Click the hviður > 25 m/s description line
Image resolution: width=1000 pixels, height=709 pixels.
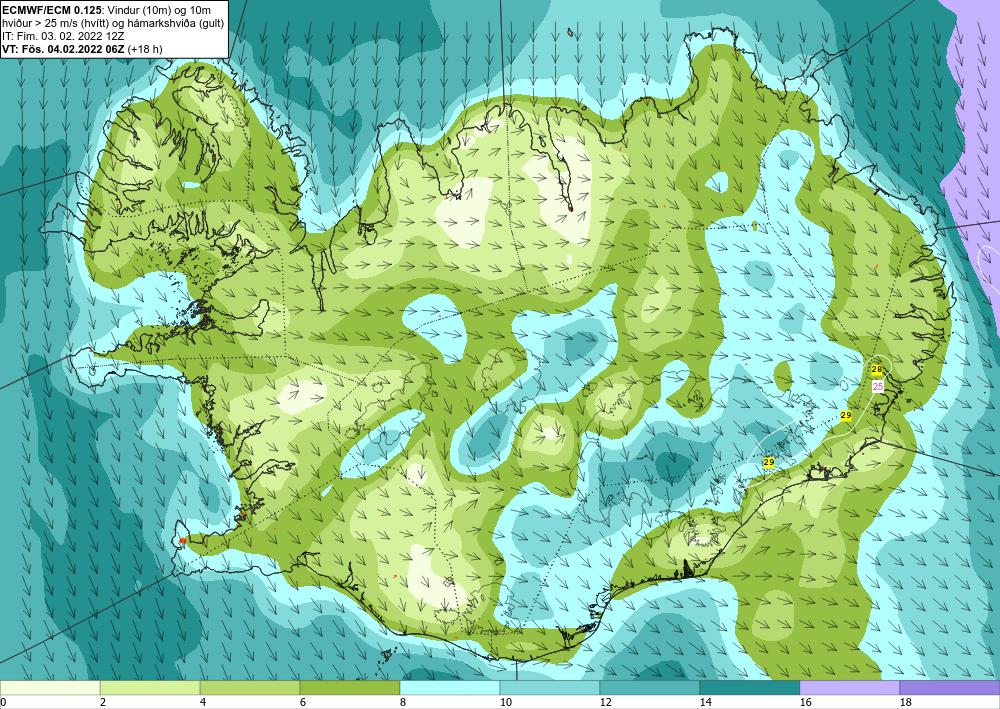pos(111,23)
